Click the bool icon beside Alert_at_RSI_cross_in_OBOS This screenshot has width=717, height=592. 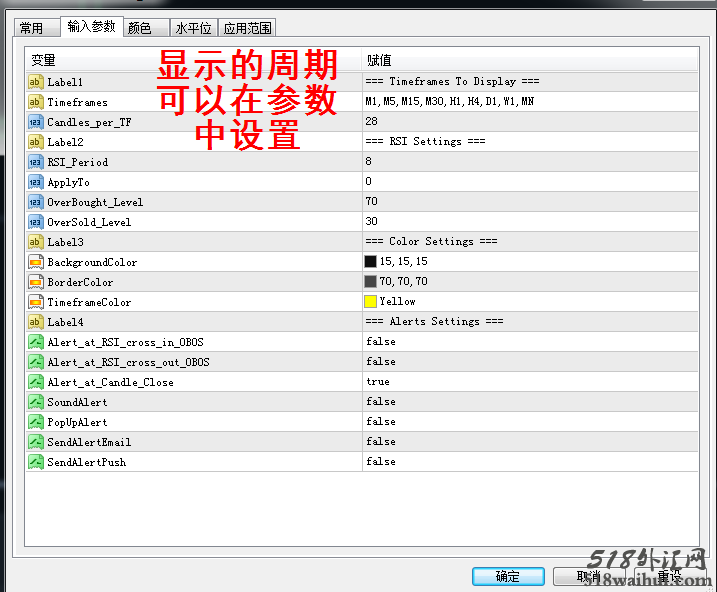36,342
